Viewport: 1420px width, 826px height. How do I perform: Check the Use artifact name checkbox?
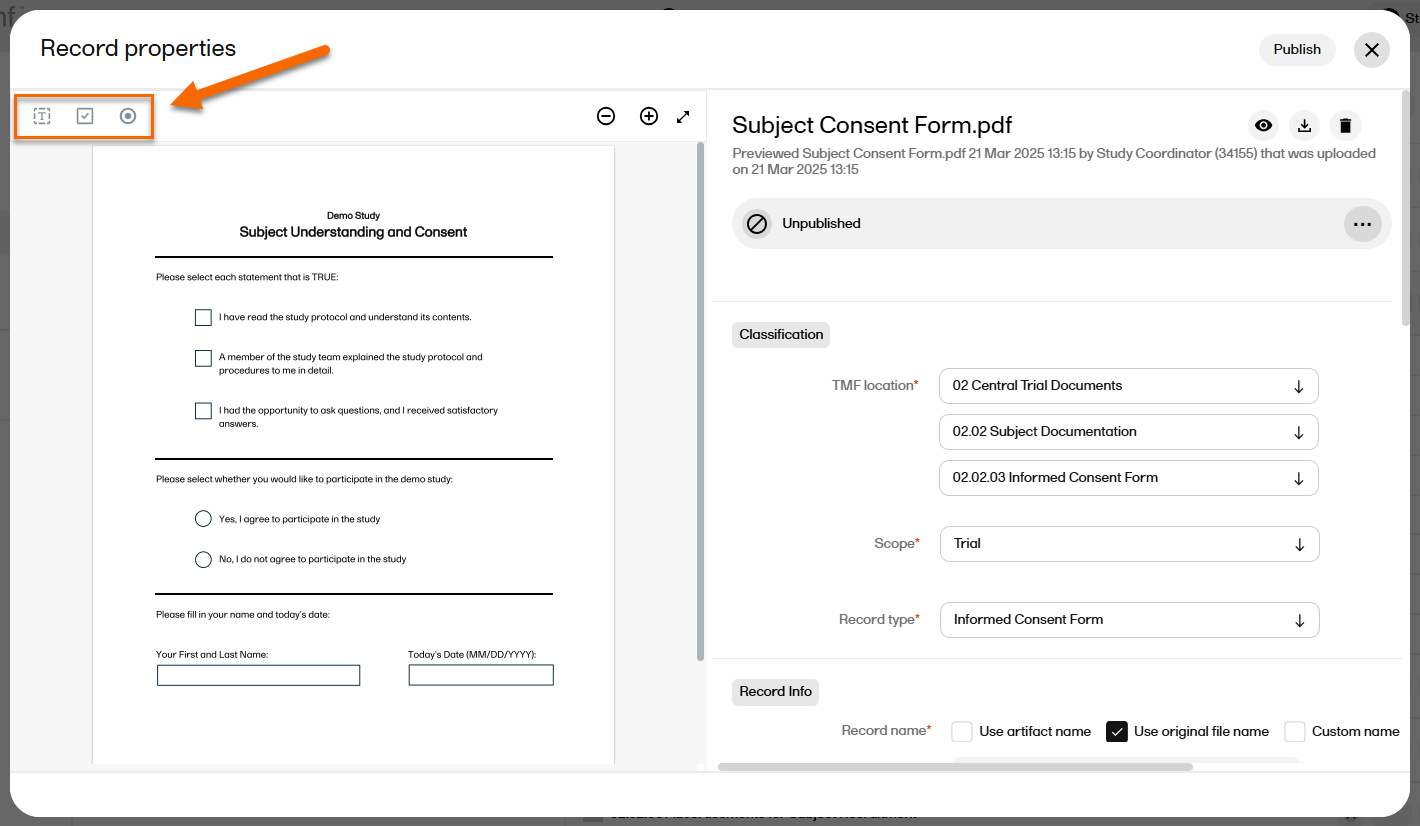(x=962, y=732)
